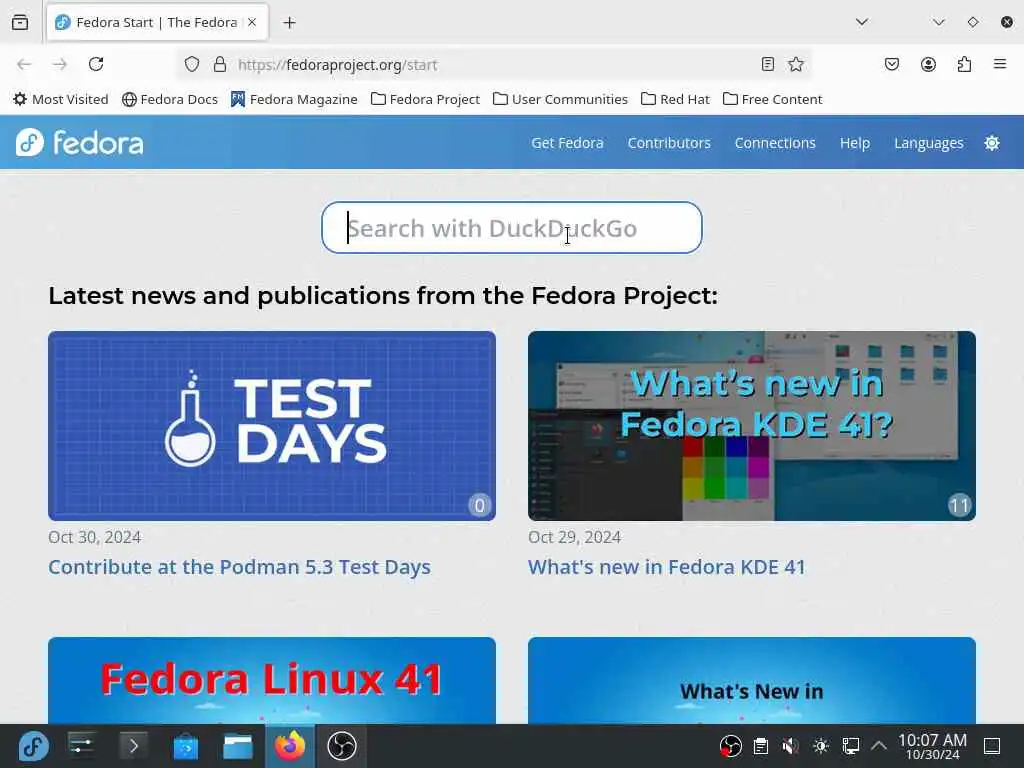Expand the Red Hat bookmark folder
The height and width of the screenshot is (768, 1024).
(675, 99)
